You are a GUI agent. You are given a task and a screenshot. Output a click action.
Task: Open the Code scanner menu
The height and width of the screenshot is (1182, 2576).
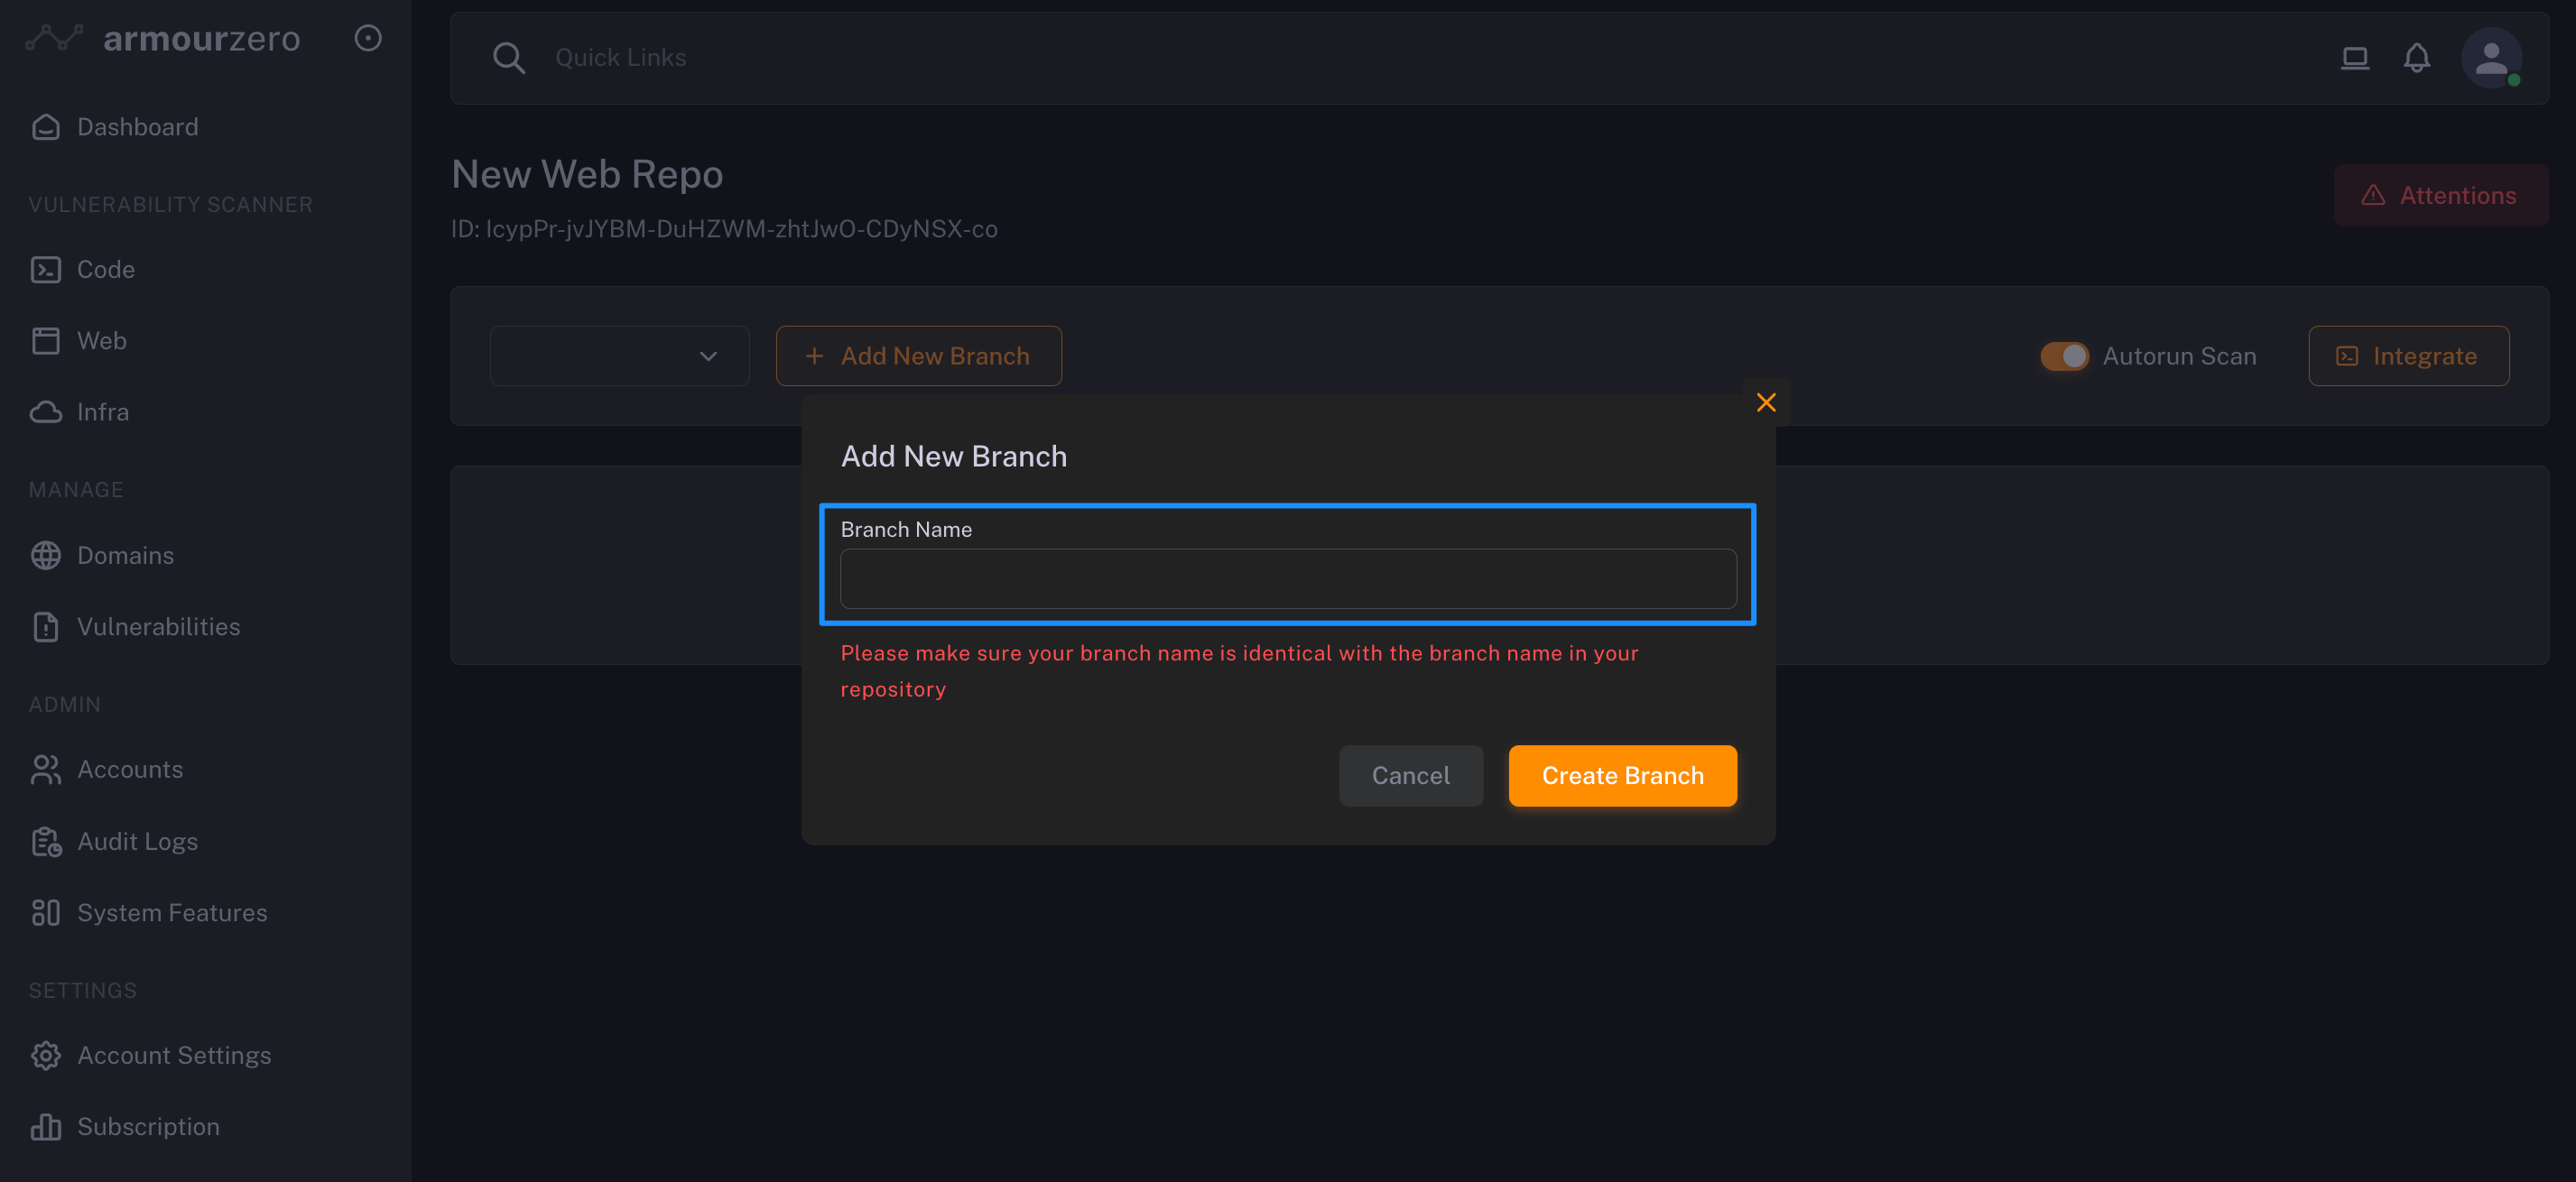(105, 269)
